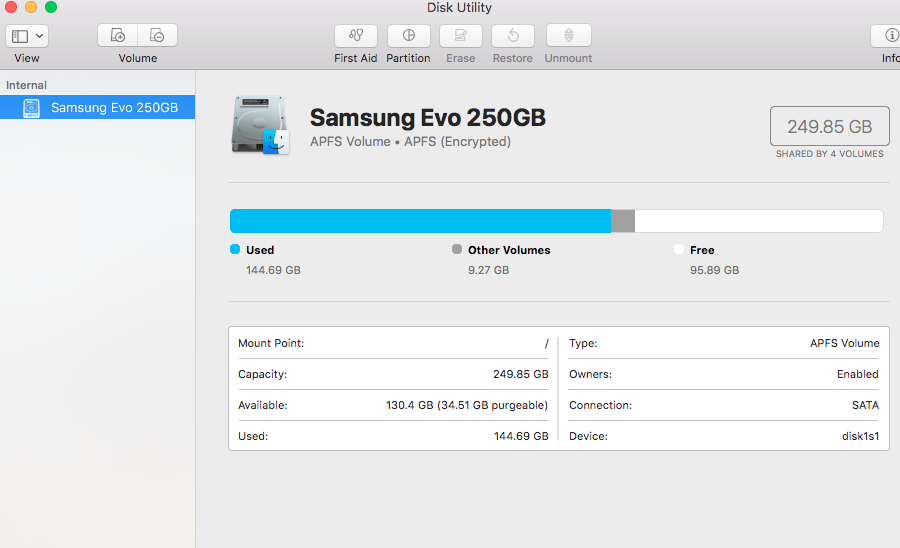This screenshot has width=900, height=548.
Task: Click the table's Used value 144.69 GB
Action: click(521, 436)
